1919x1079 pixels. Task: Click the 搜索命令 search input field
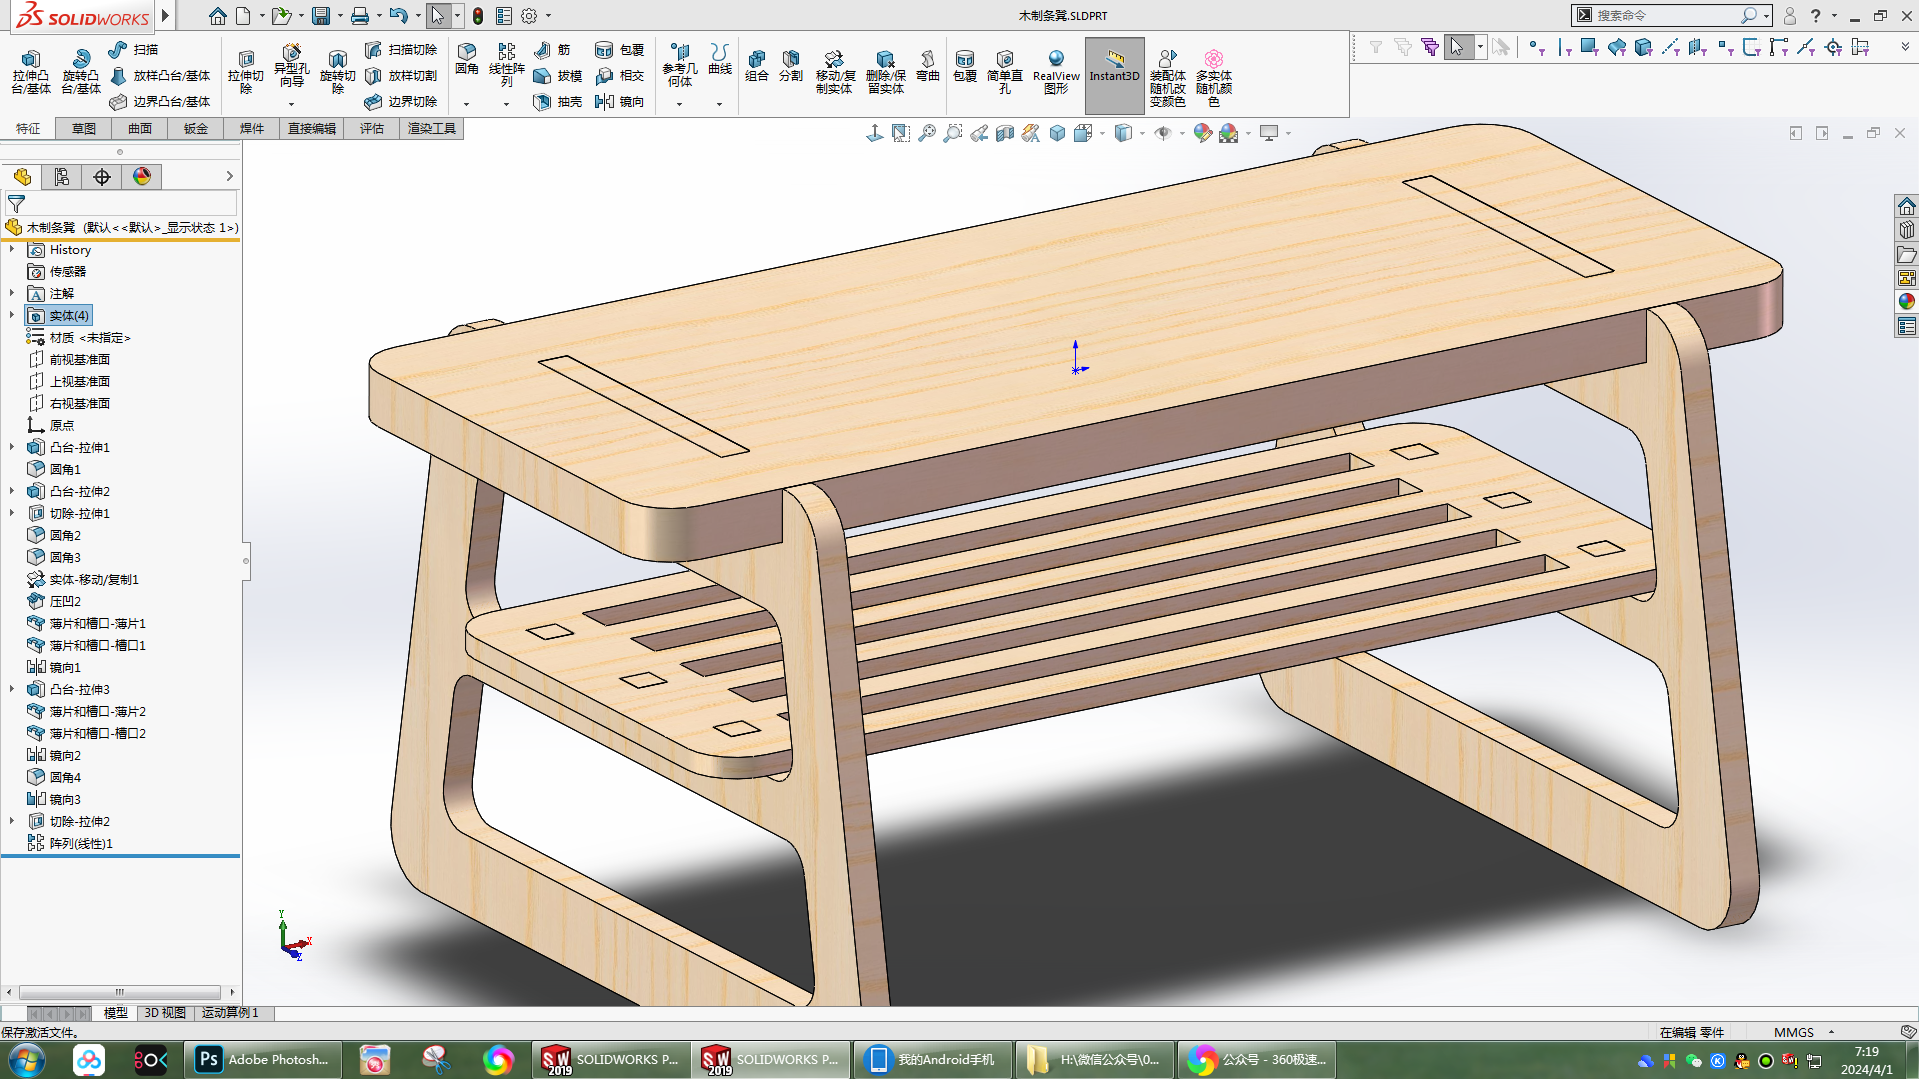pyautogui.click(x=1666, y=15)
